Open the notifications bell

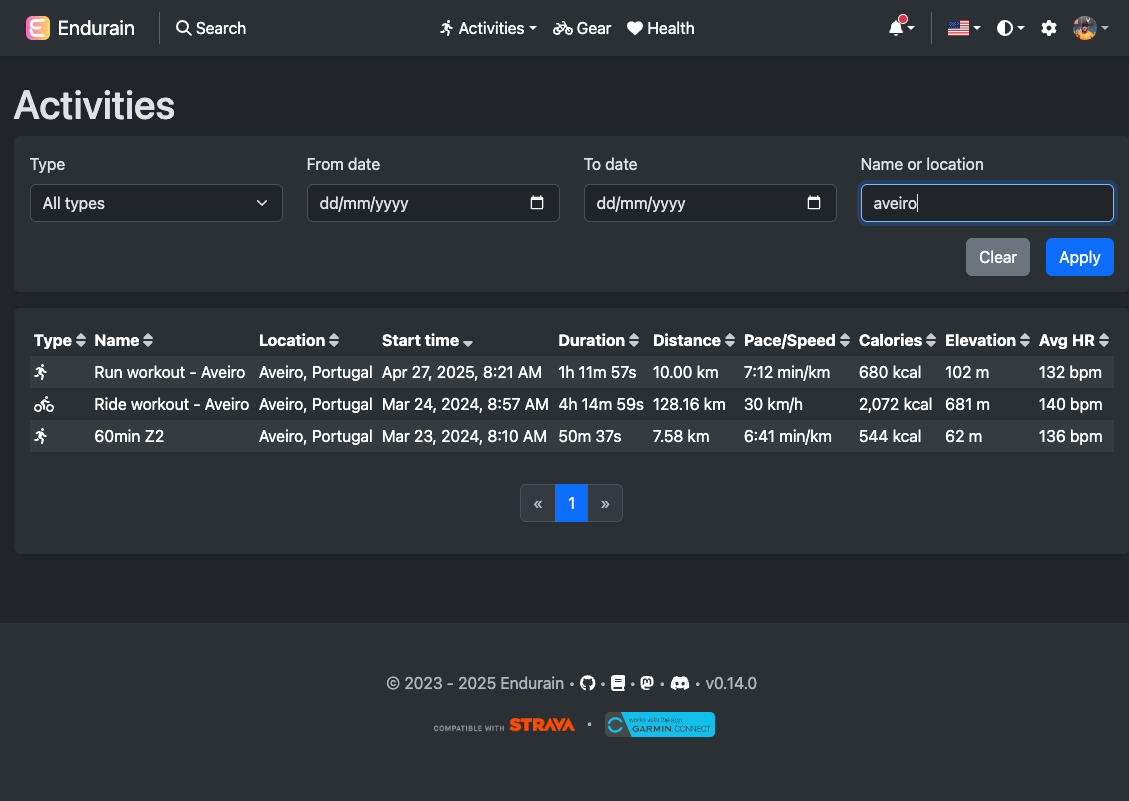tap(897, 28)
